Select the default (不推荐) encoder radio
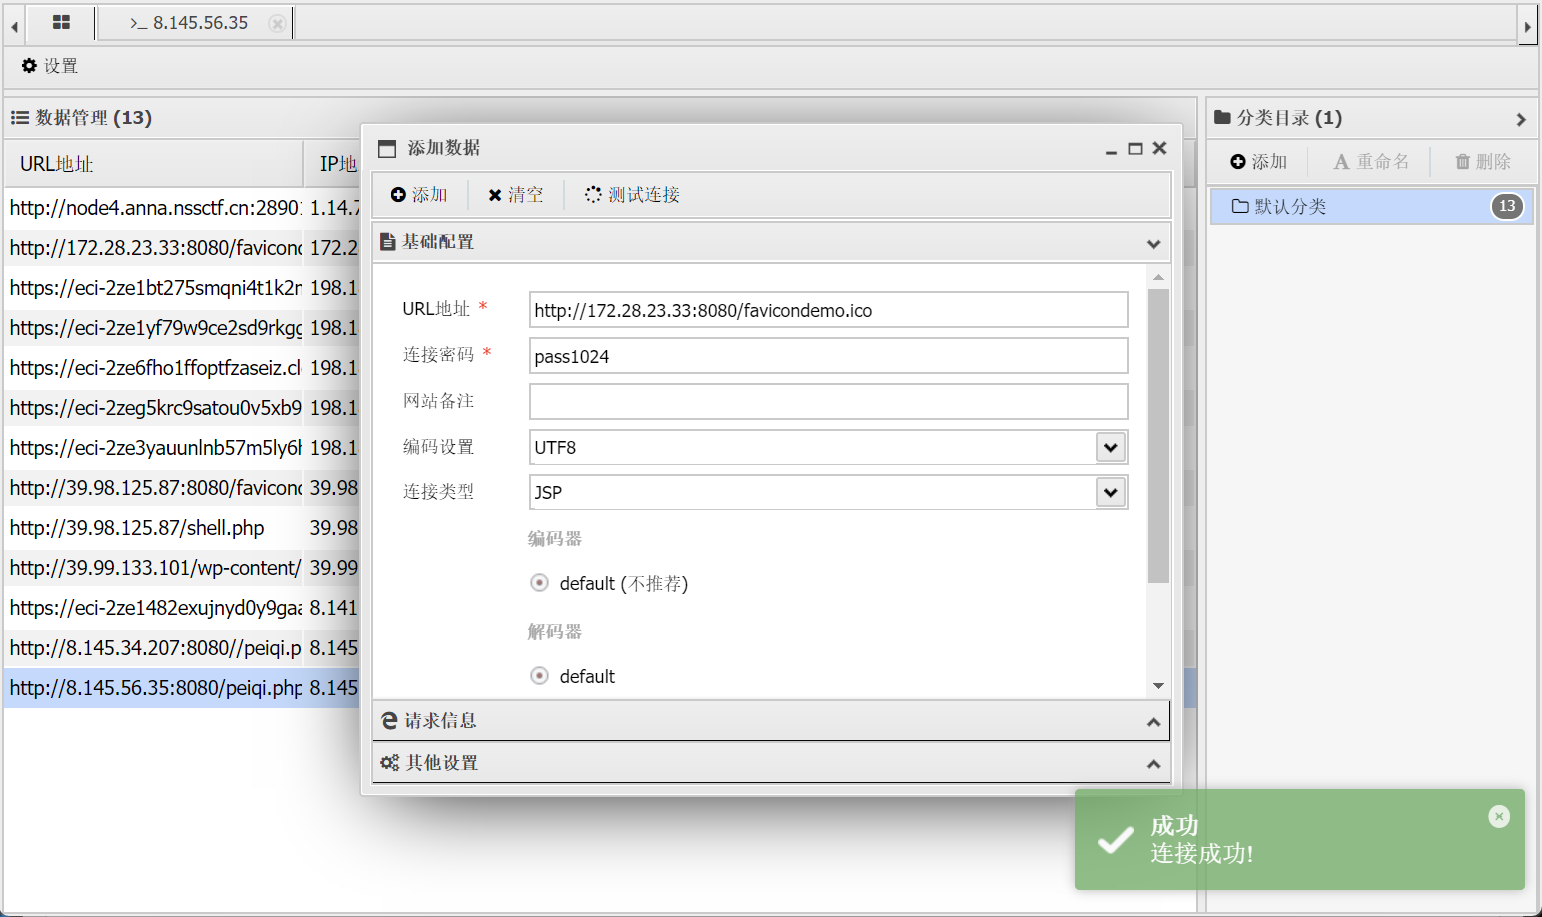Image resolution: width=1542 pixels, height=917 pixels. click(x=540, y=583)
